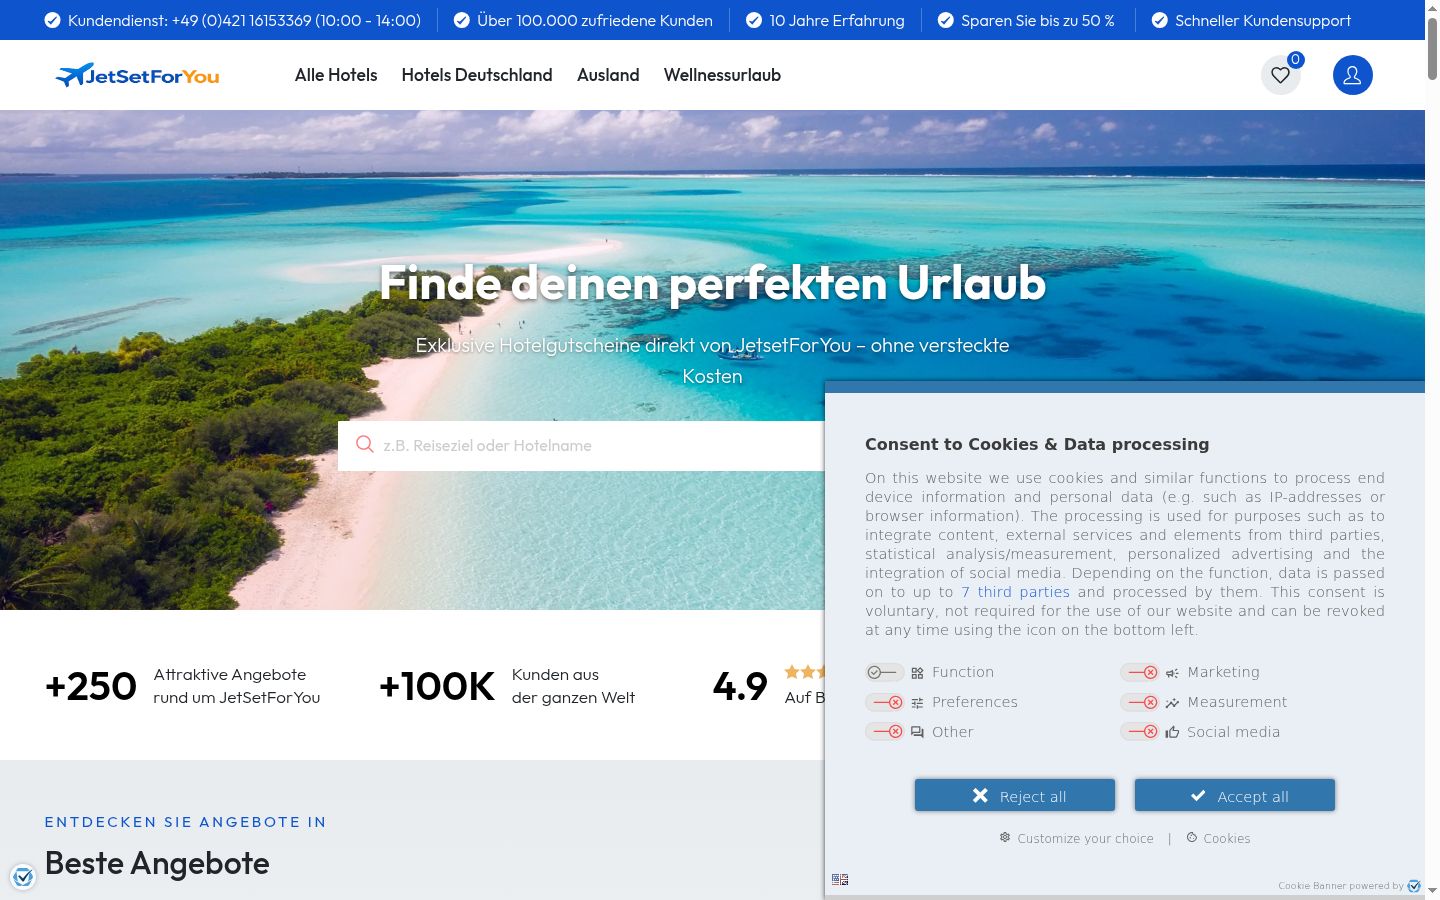Click the Social media thumbs-up icon
Screen dimensions: 1440x900
click(1172, 732)
